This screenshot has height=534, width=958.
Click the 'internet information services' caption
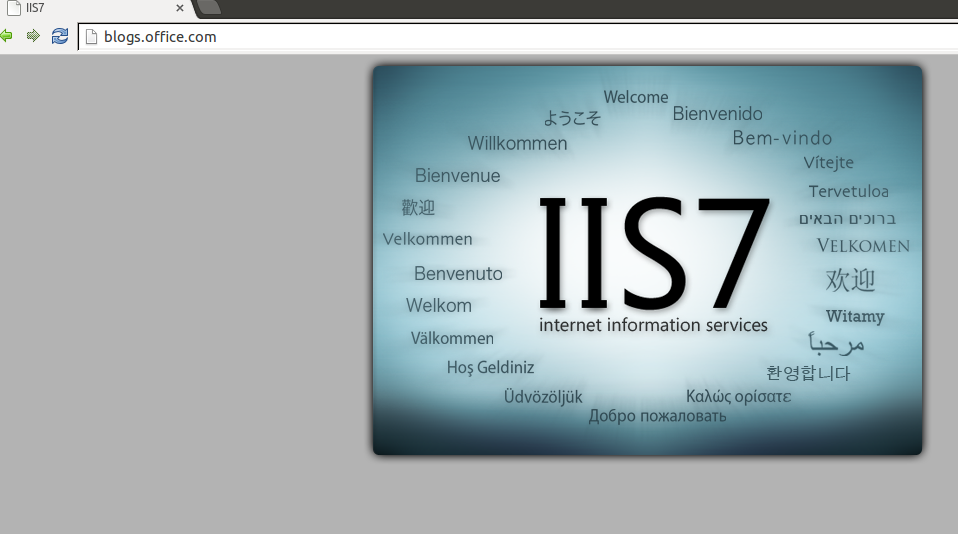pyautogui.click(x=653, y=325)
